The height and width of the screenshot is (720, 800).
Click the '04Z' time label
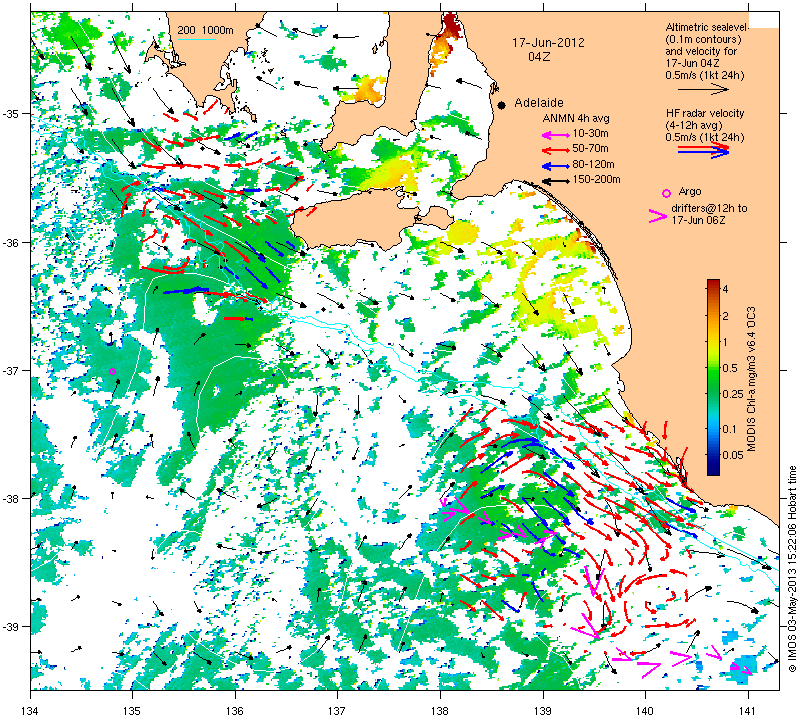click(x=539, y=57)
